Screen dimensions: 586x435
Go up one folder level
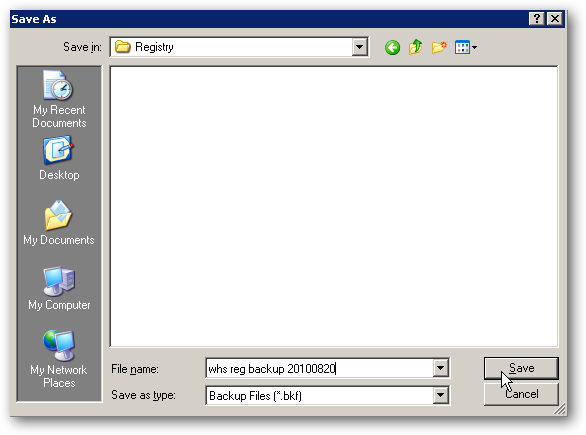point(415,47)
